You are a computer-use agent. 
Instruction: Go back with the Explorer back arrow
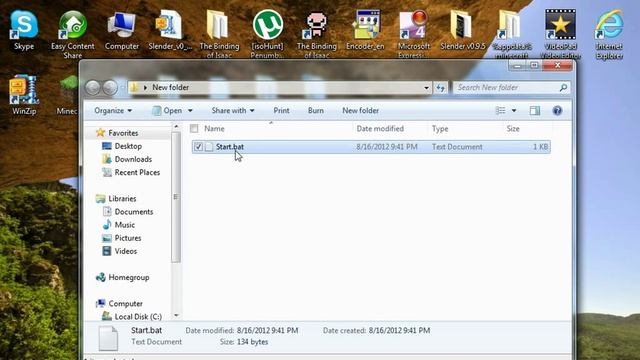click(93, 87)
